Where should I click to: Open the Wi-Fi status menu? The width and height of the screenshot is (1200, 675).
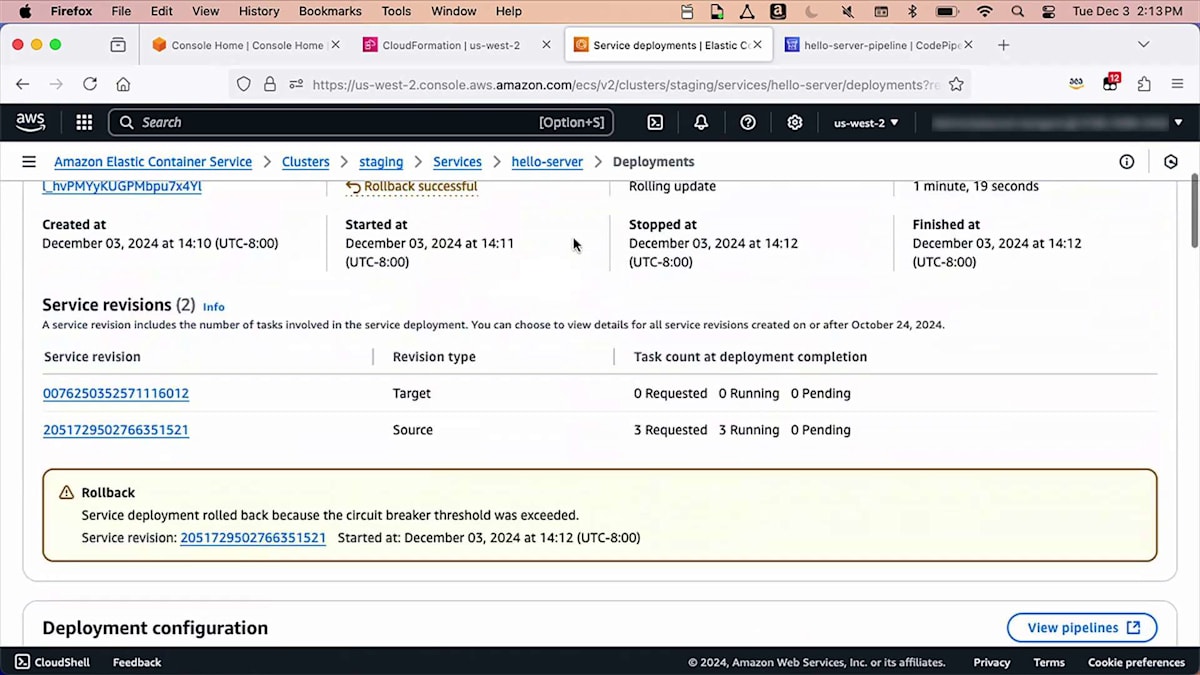point(985,11)
